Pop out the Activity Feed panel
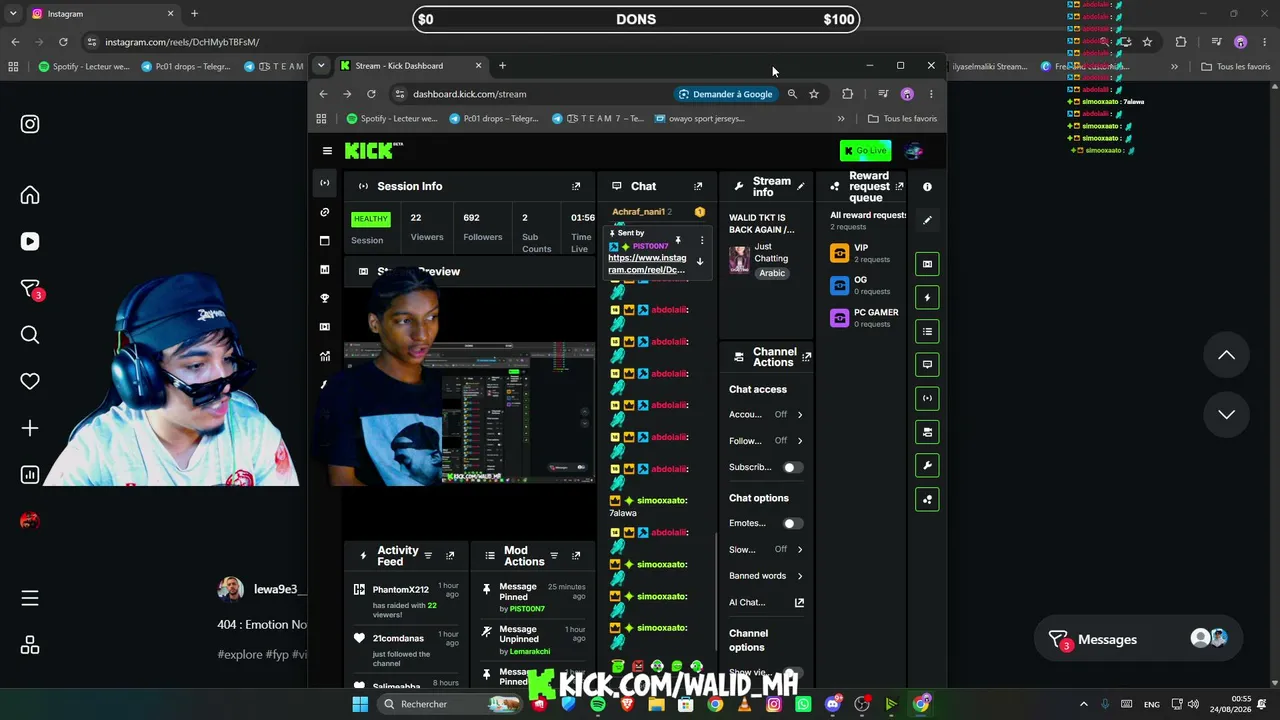 (x=450, y=556)
